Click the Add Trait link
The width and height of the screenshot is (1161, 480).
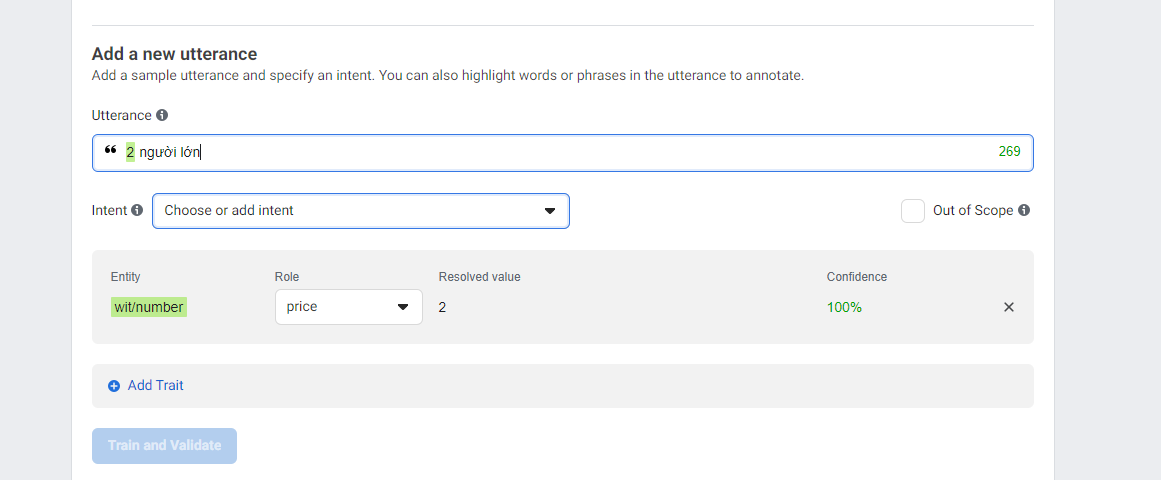(155, 386)
